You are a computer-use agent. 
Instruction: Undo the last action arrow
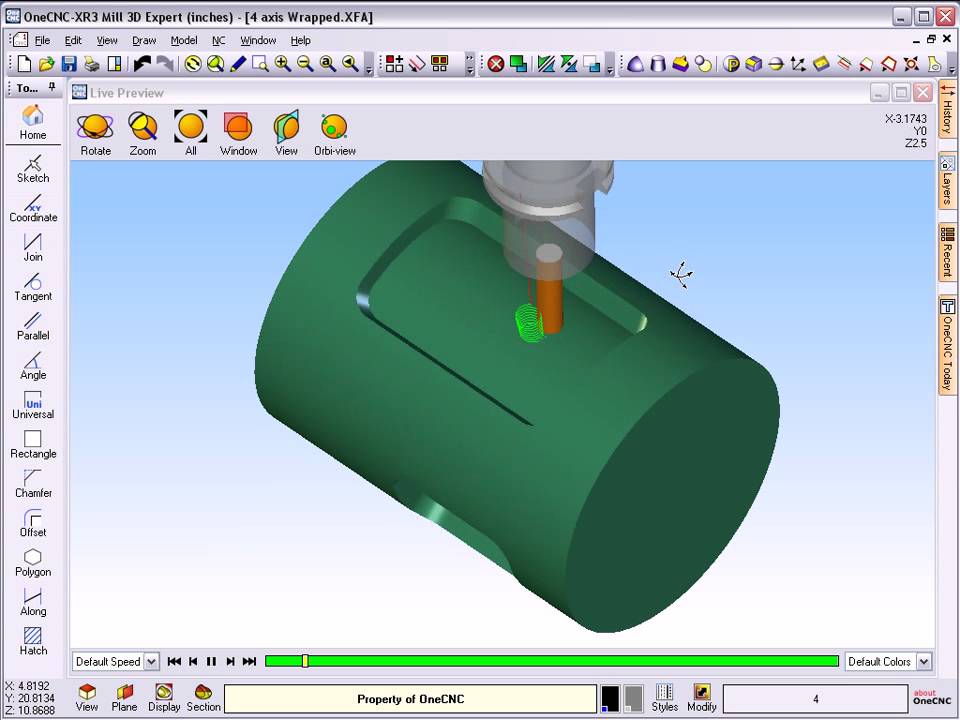pyautogui.click(x=142, y=64)
